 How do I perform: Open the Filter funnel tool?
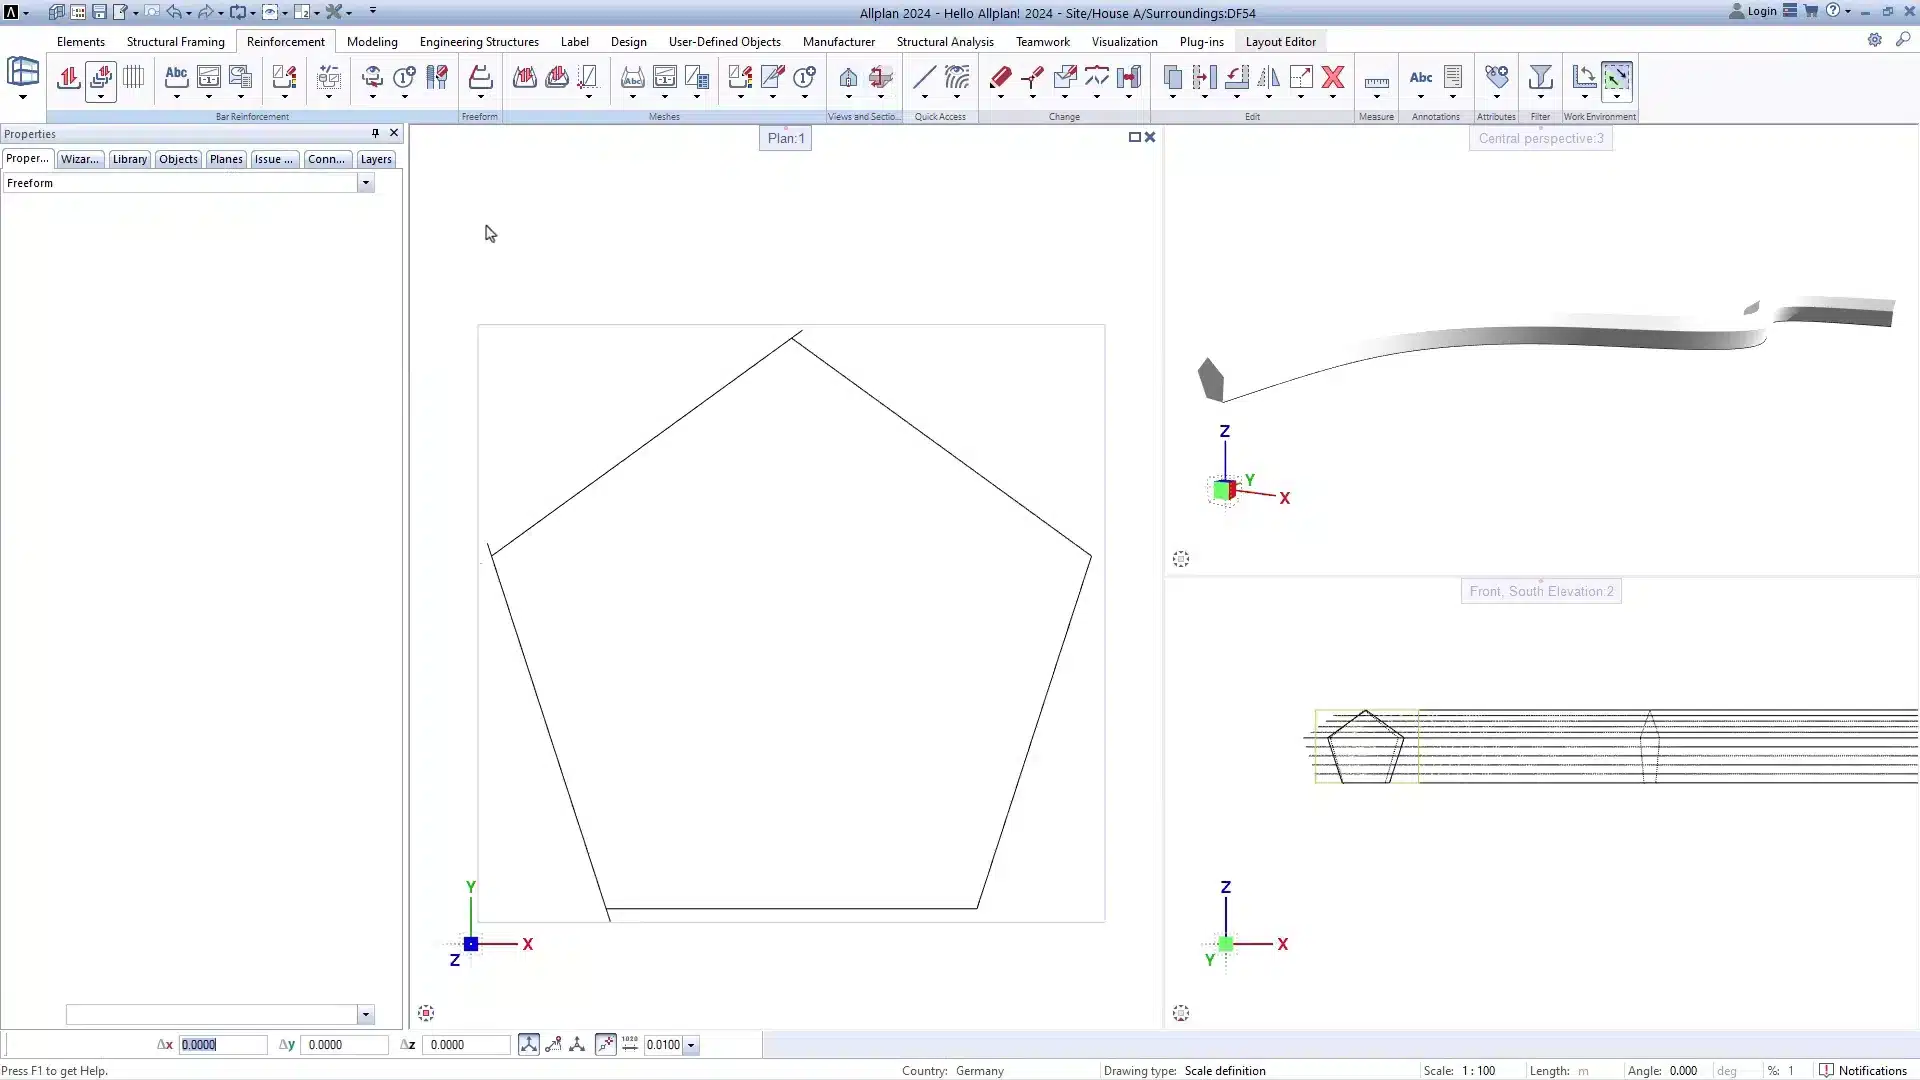pyautogui.click(x=1540, y=78)
